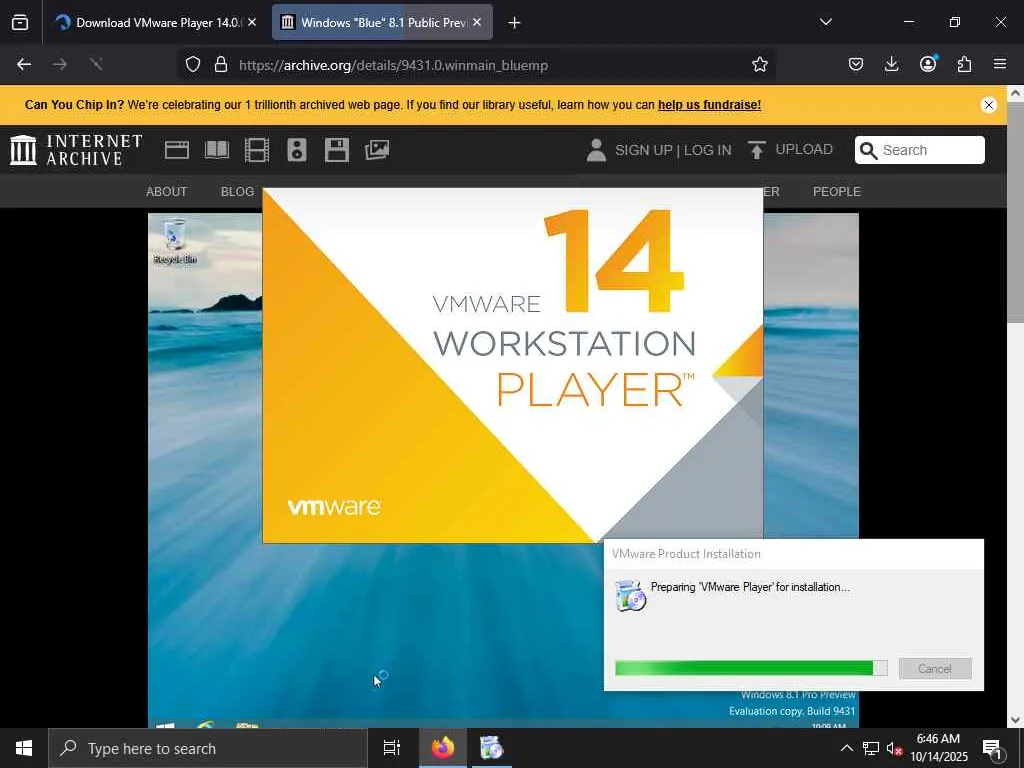Open the Windows Start menu
Image resolution: width=1024 pixels, height=768 pixels.
(24, 748)
